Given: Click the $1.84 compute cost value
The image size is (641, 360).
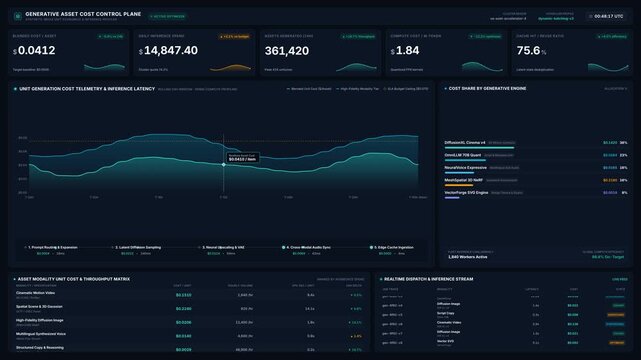Looking at the screenshot, I should click(405, 51).
